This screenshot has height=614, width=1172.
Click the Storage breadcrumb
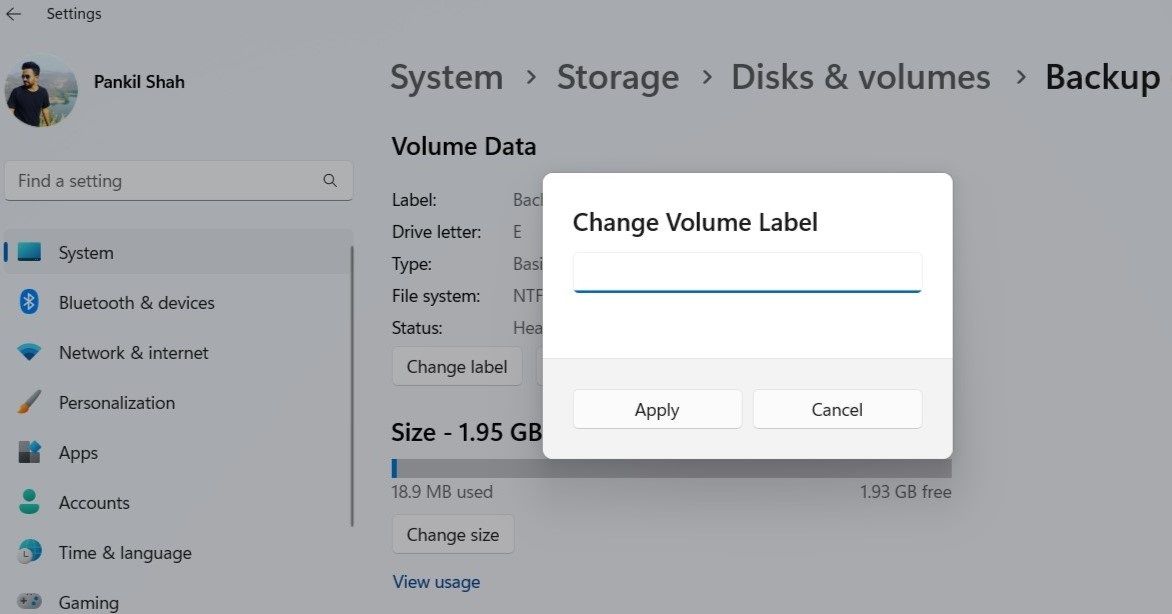tap(618, 78)
